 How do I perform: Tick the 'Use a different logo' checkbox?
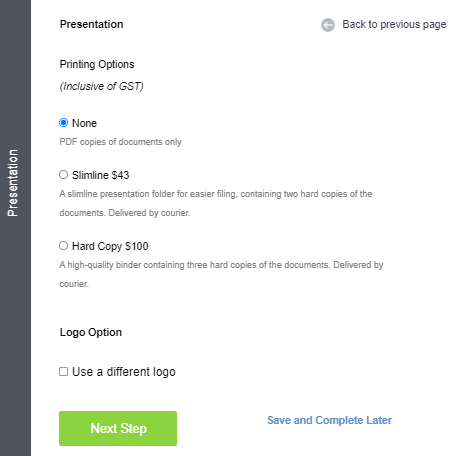point(63,371)
